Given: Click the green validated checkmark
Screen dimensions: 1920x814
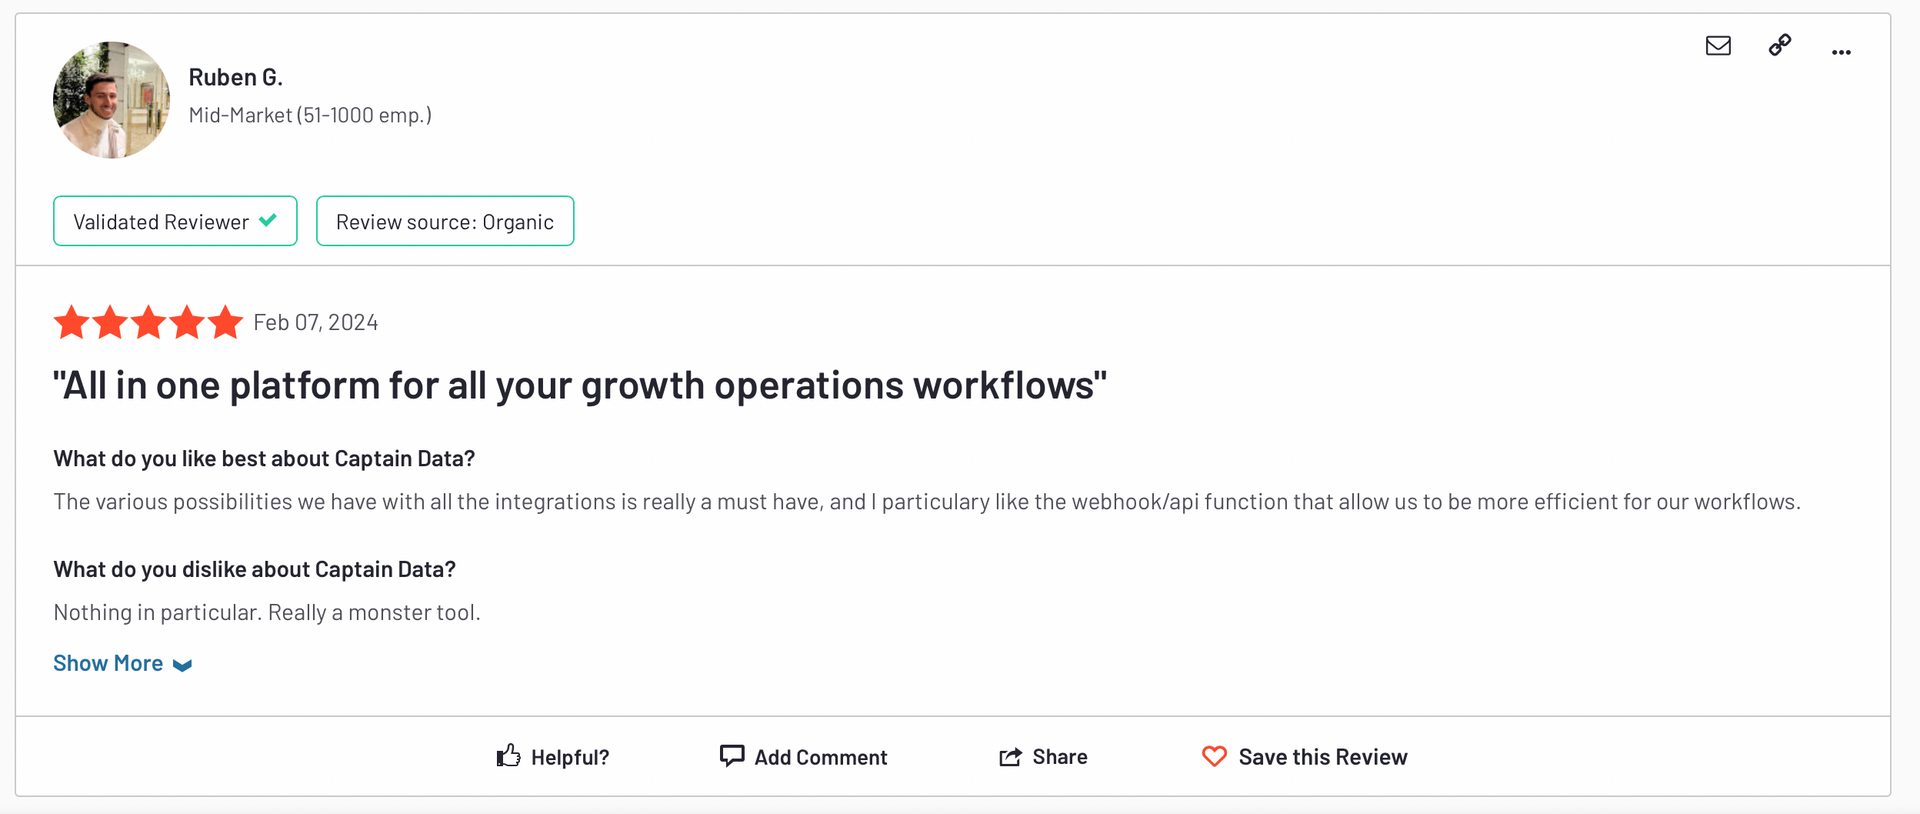Looking at the screenshot, I should (268, 220).
